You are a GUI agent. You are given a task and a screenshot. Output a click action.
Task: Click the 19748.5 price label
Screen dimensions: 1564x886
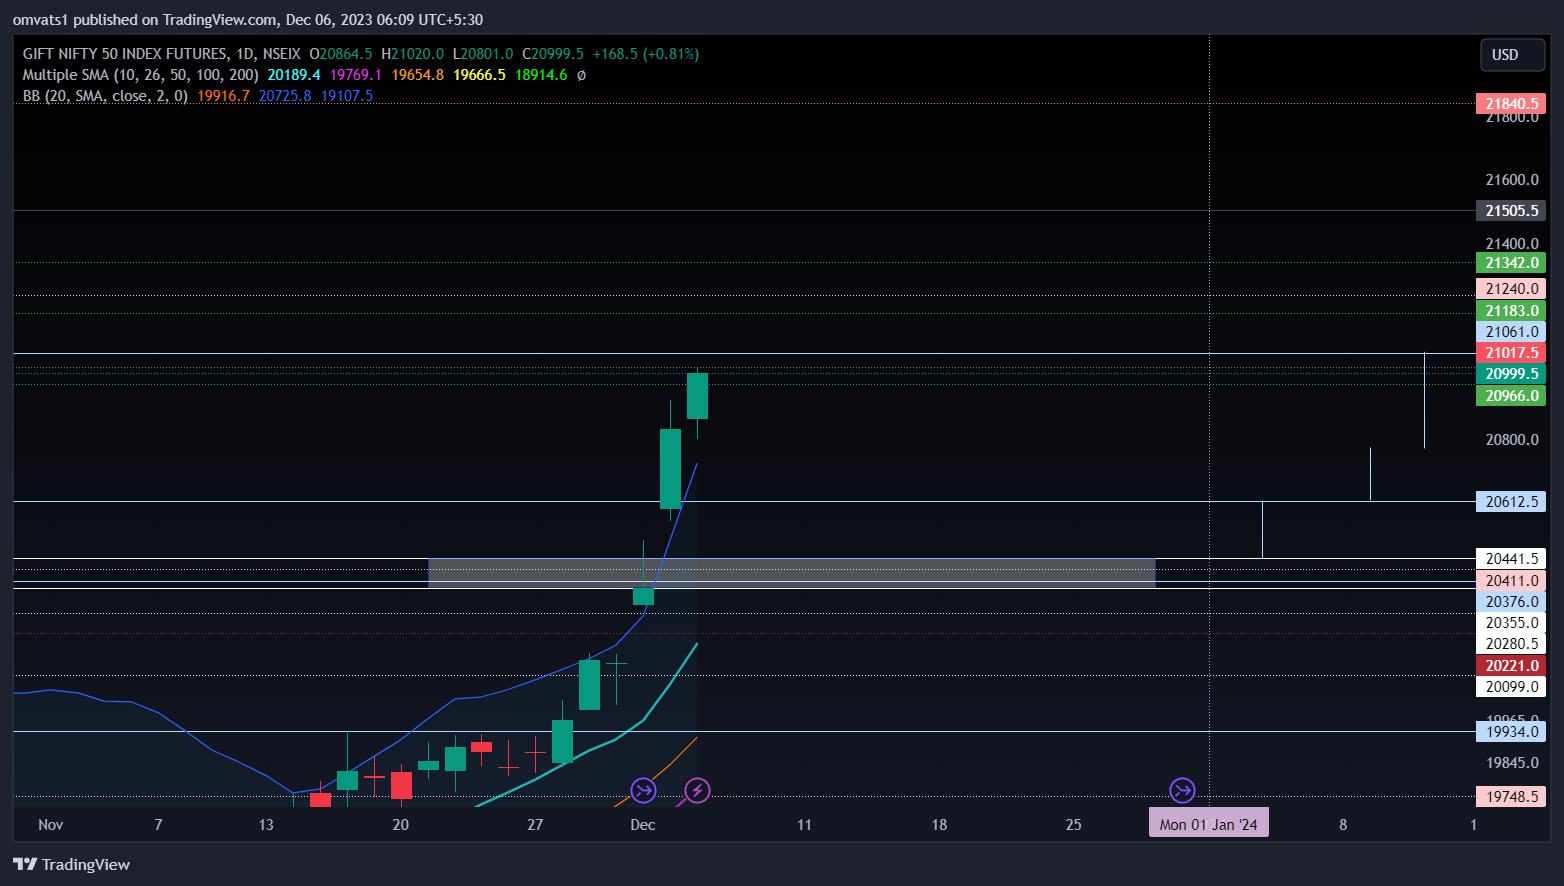[1511, 797]
